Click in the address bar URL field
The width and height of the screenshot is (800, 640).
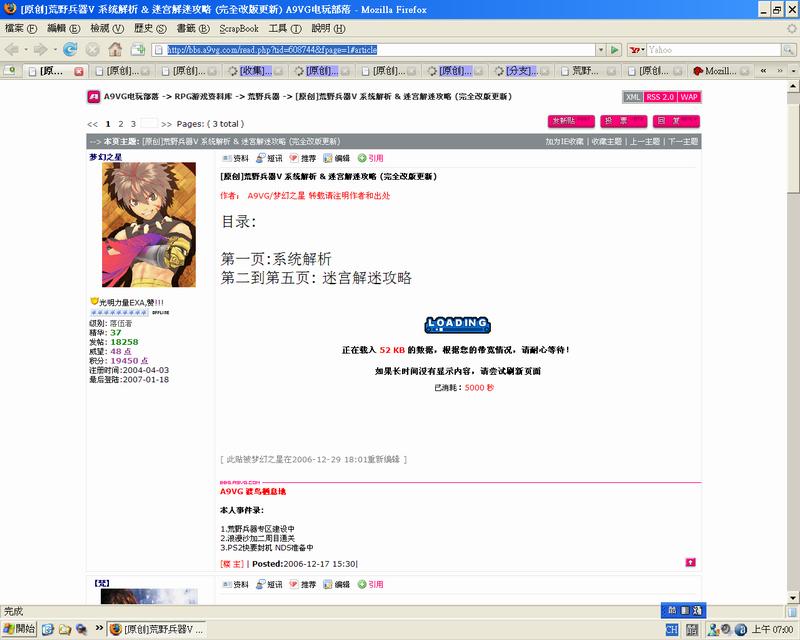pos(375,50)
